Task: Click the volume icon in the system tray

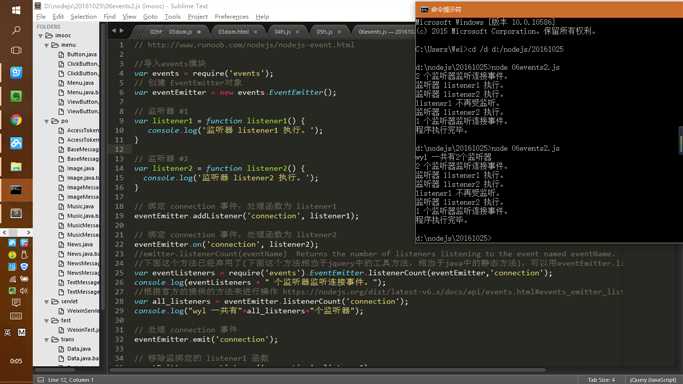Action: pos(24,290)
